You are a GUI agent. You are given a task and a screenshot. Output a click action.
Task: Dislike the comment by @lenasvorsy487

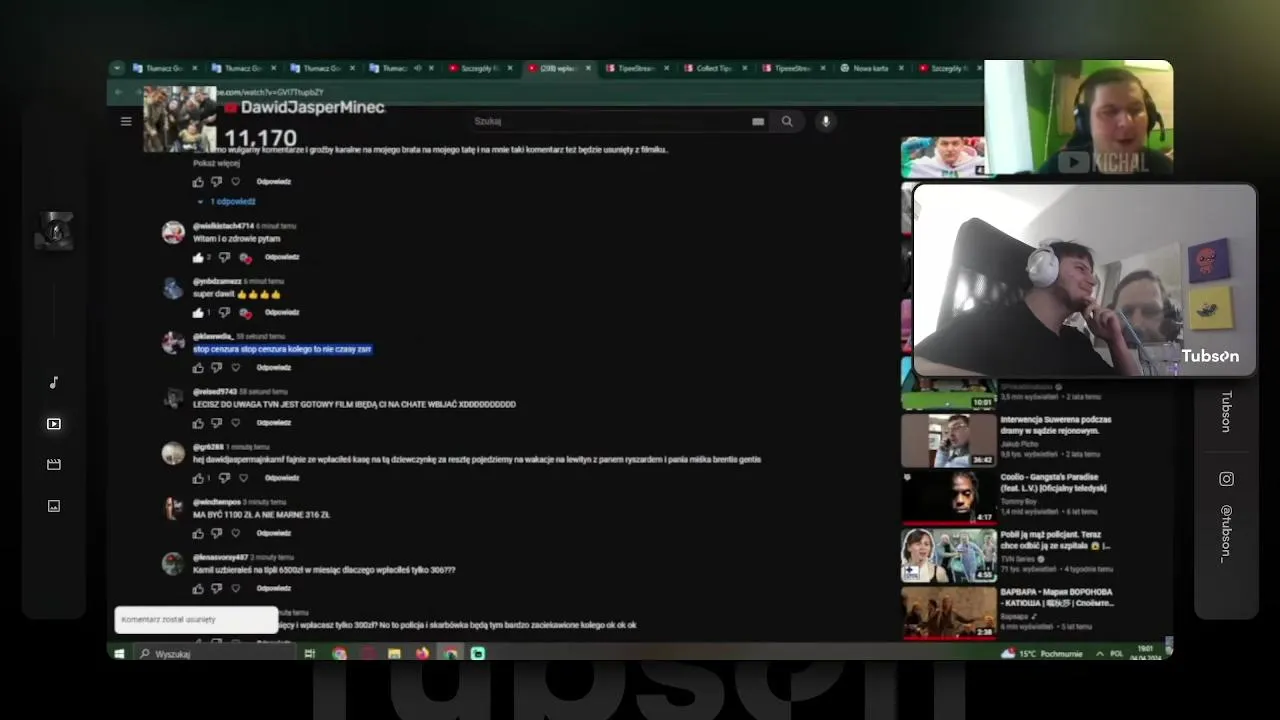(x=216, y=588)
